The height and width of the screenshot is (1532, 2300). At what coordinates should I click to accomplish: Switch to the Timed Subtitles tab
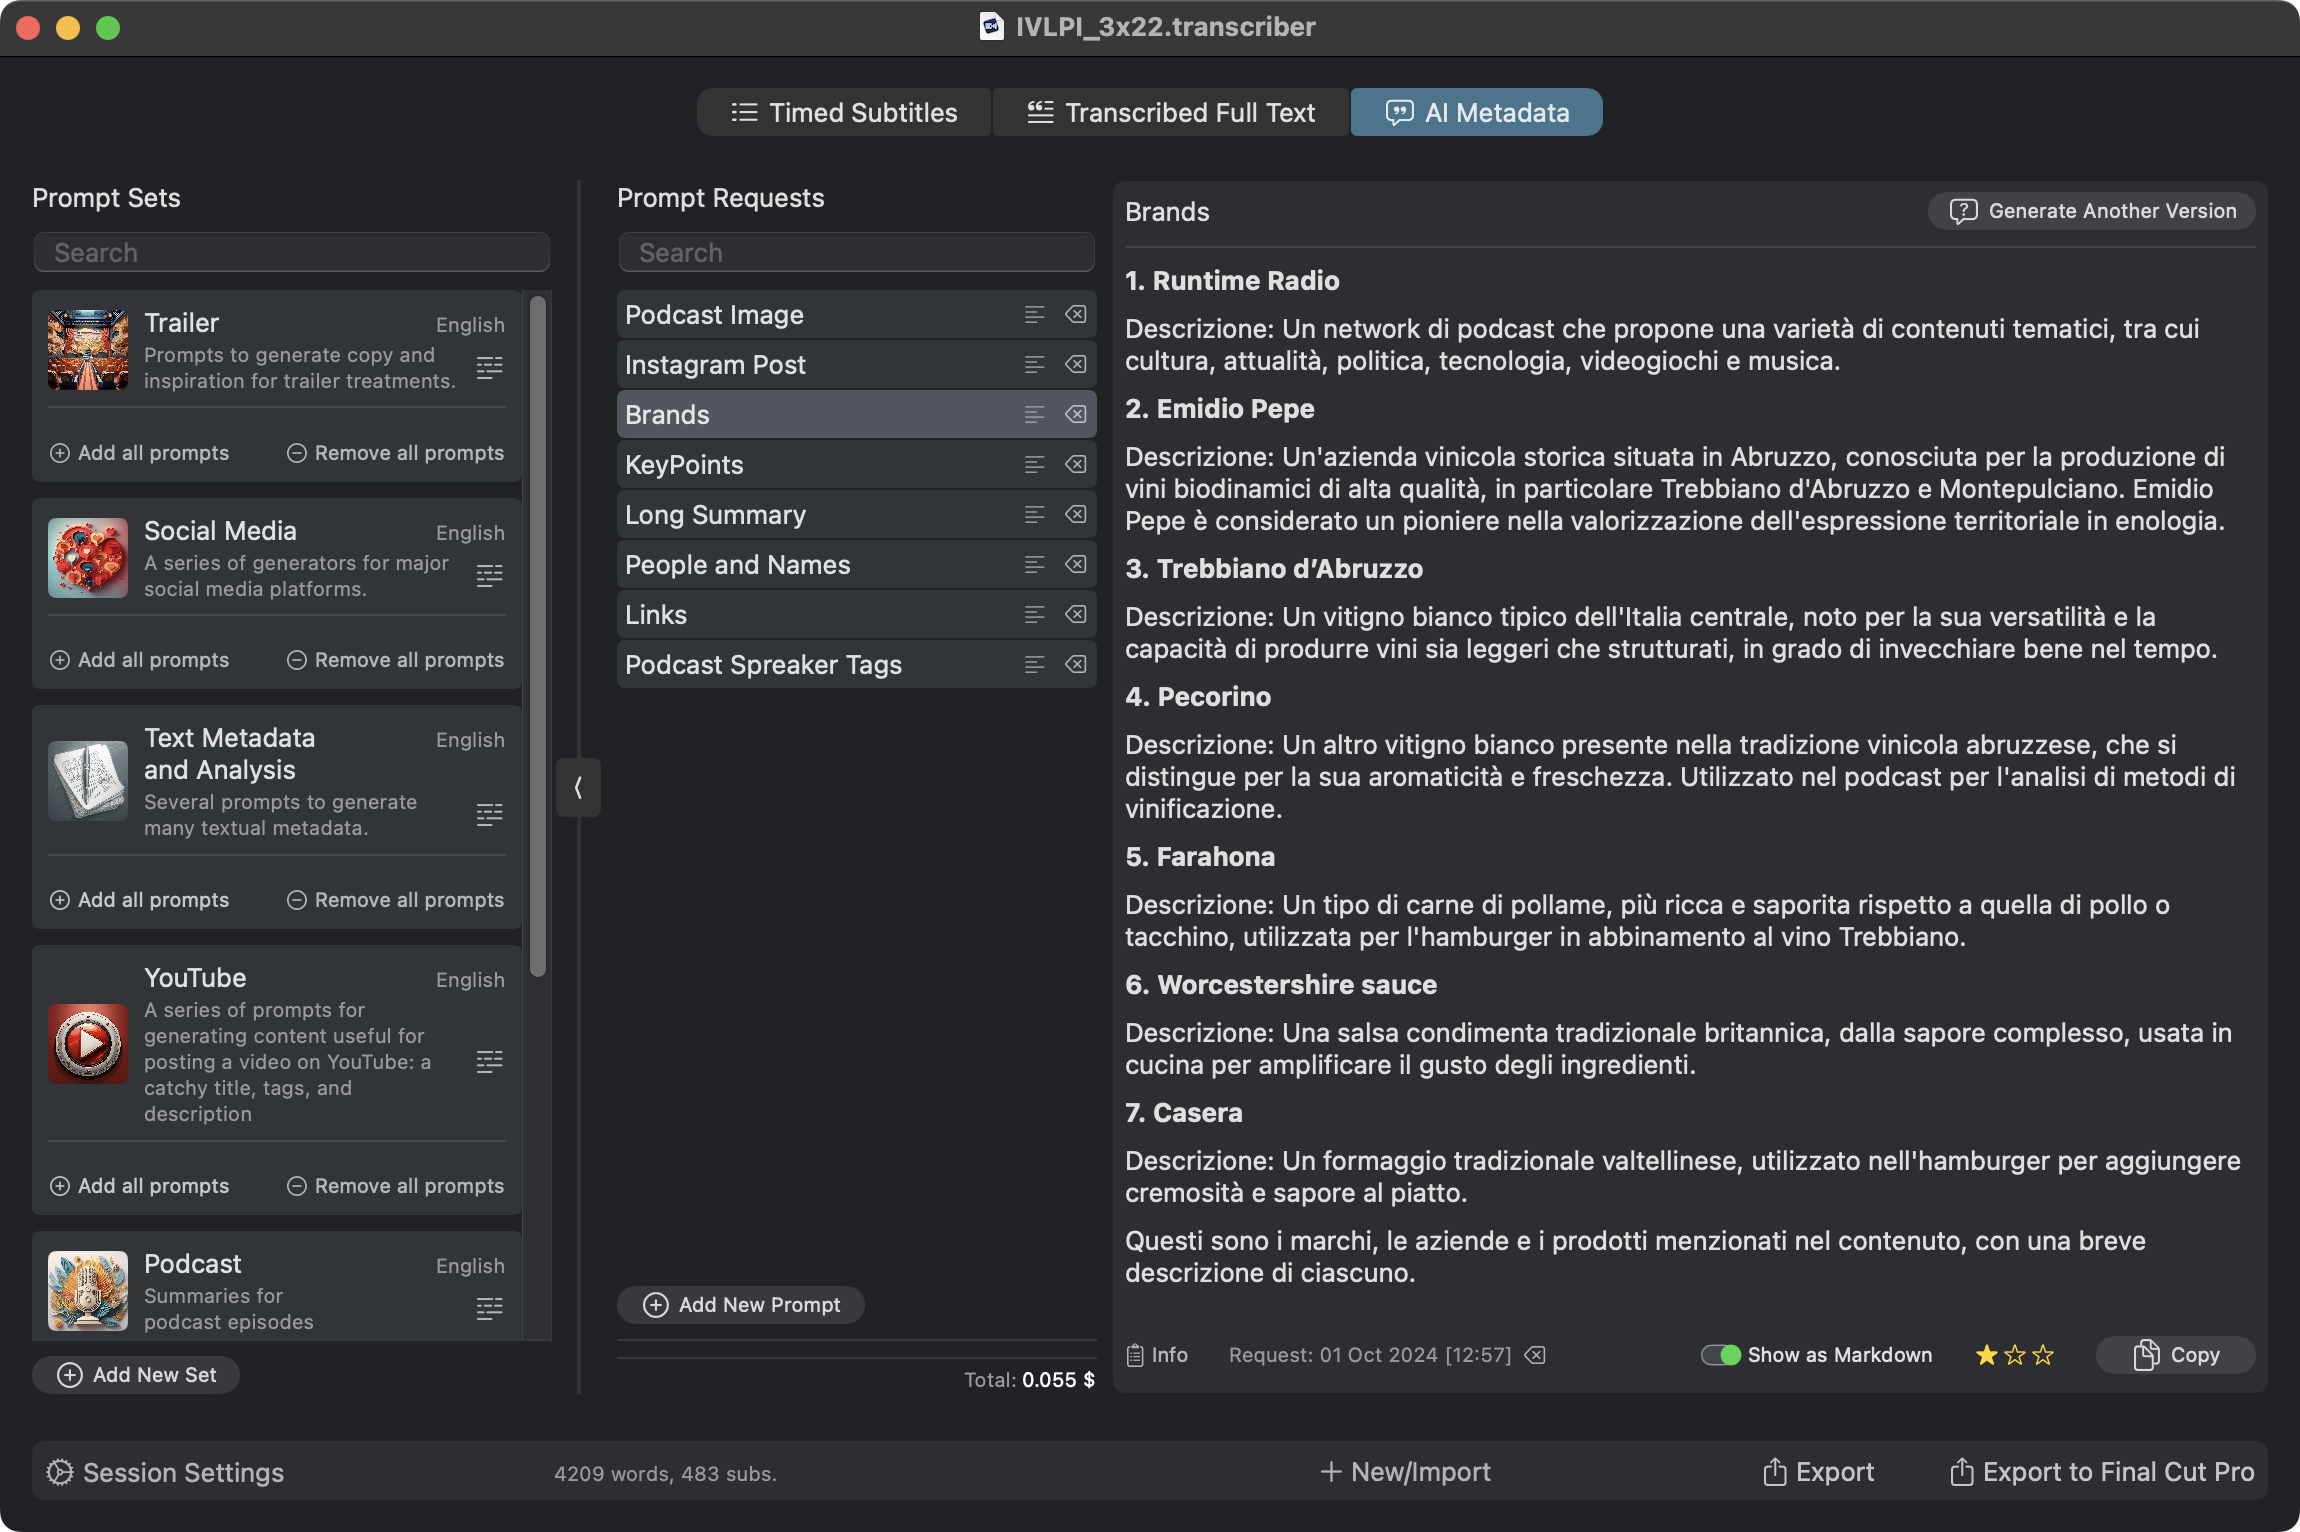coord(844,113)
